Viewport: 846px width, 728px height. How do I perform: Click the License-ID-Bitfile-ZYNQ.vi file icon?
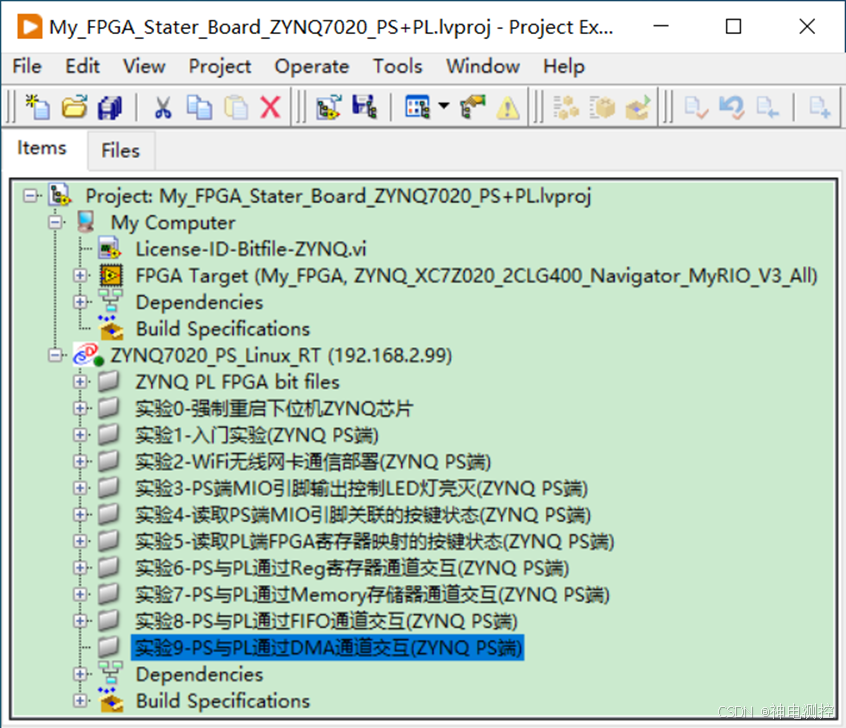point(110,249)
